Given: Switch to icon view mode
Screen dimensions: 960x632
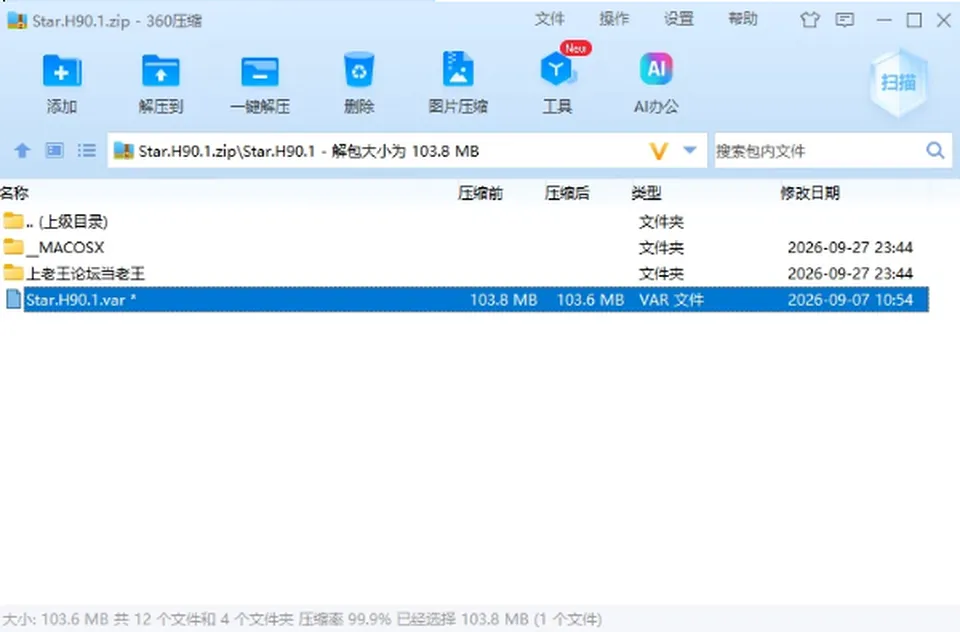Looking at the screenshot, I should [x=54, y=150].
